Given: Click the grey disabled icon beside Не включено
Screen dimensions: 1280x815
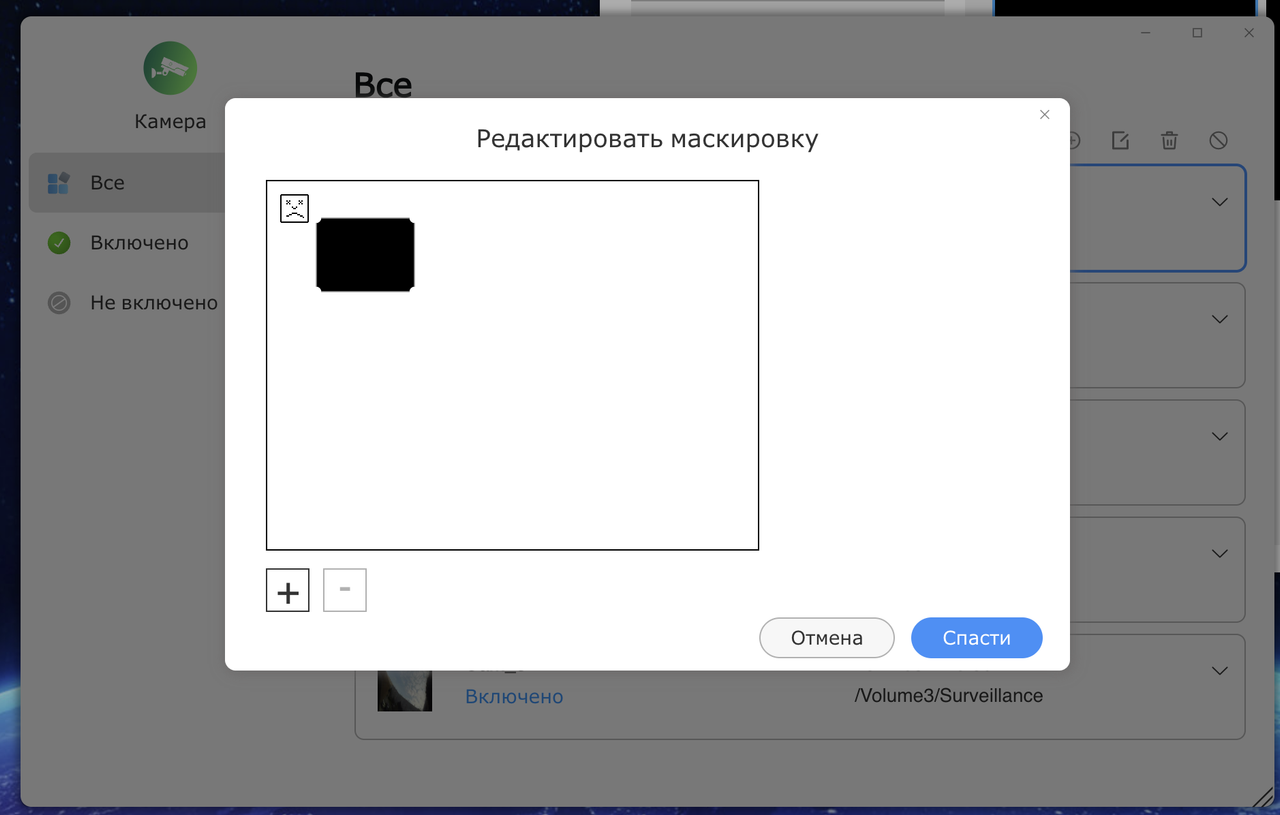Looking at the screenshot, I should point(59,302).
